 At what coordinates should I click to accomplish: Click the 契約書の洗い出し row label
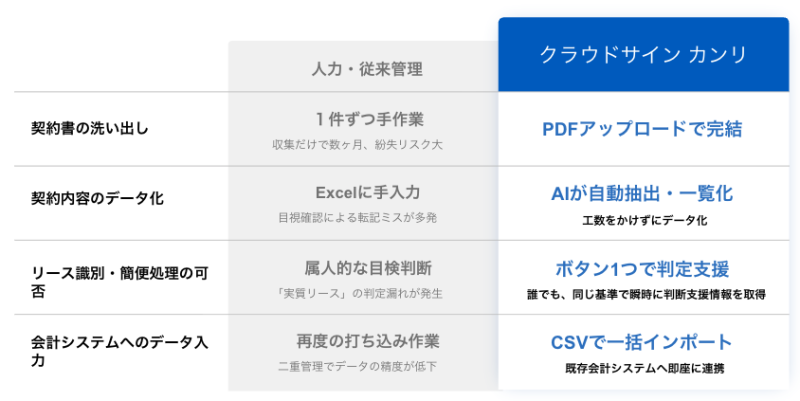click(x=90, y=129)
